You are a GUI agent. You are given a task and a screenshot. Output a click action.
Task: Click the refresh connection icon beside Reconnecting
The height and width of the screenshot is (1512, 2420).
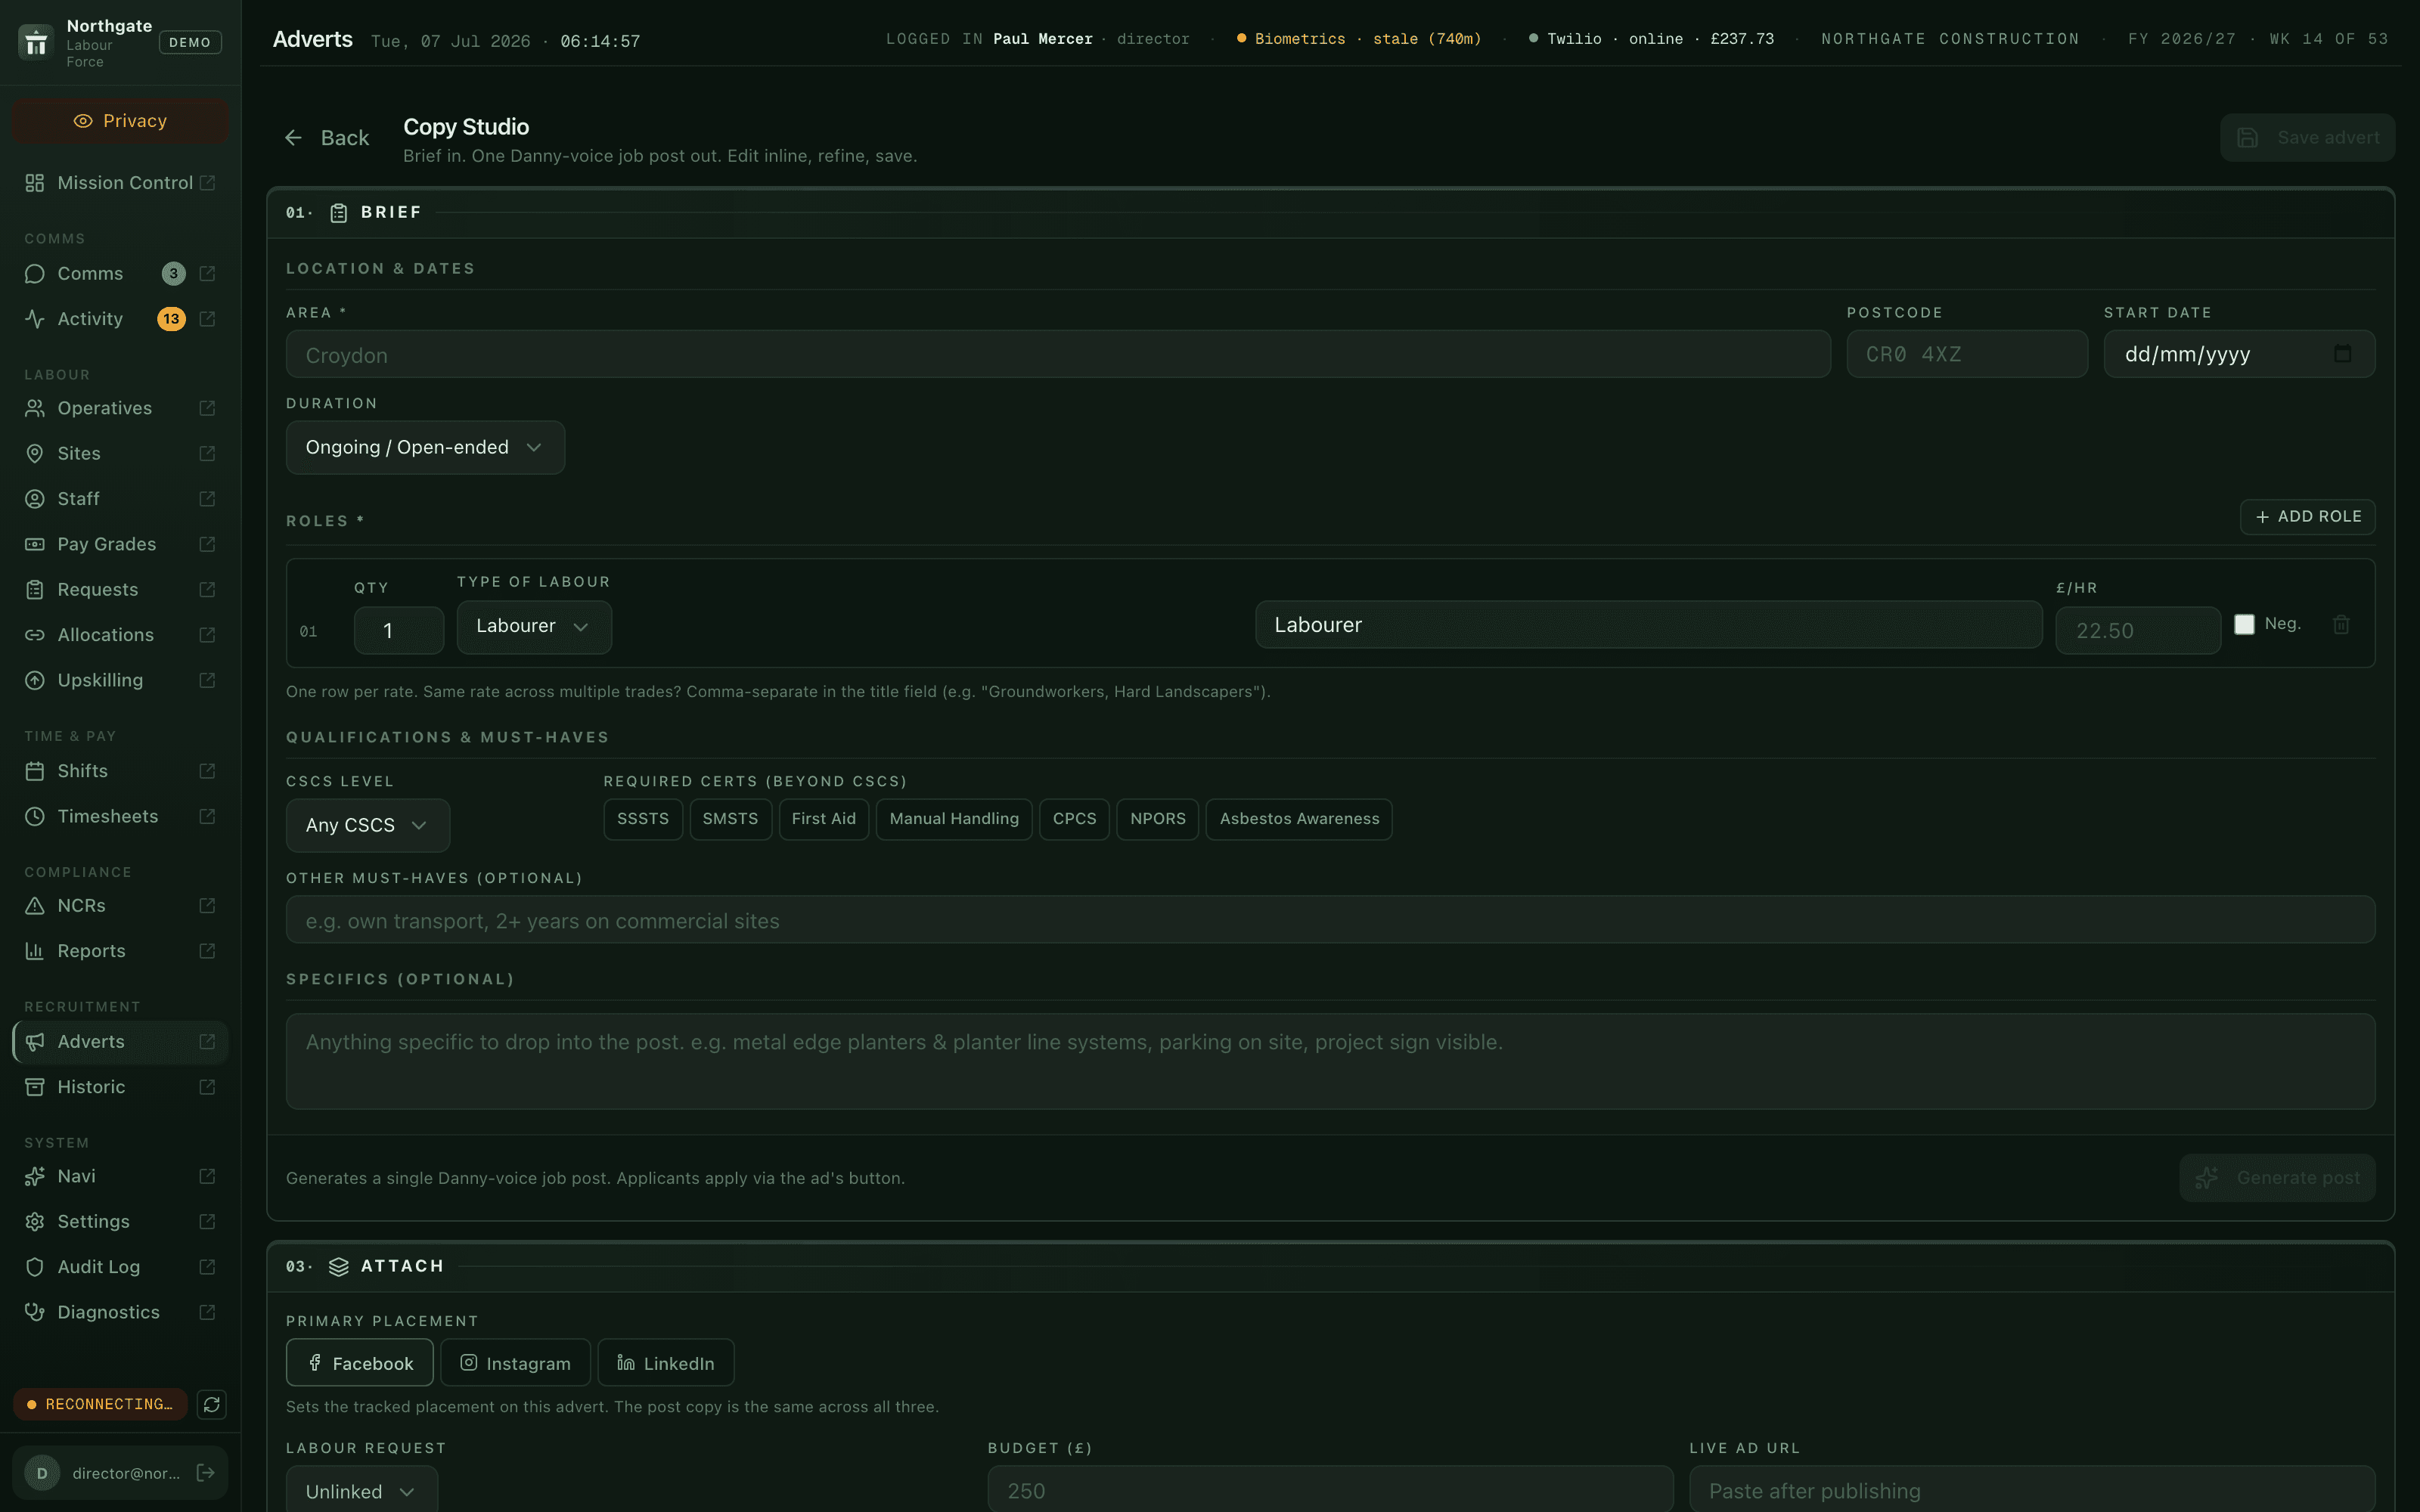[x=212, y=1404]
